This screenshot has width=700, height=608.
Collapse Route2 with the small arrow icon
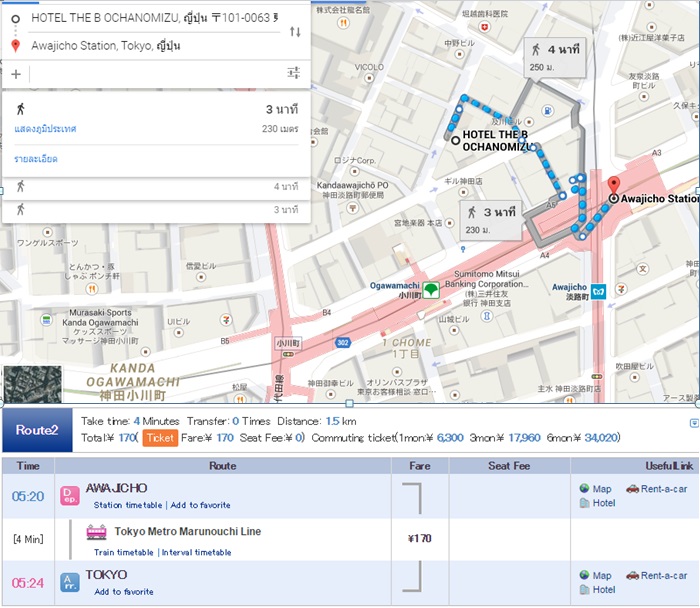point(694,423)
